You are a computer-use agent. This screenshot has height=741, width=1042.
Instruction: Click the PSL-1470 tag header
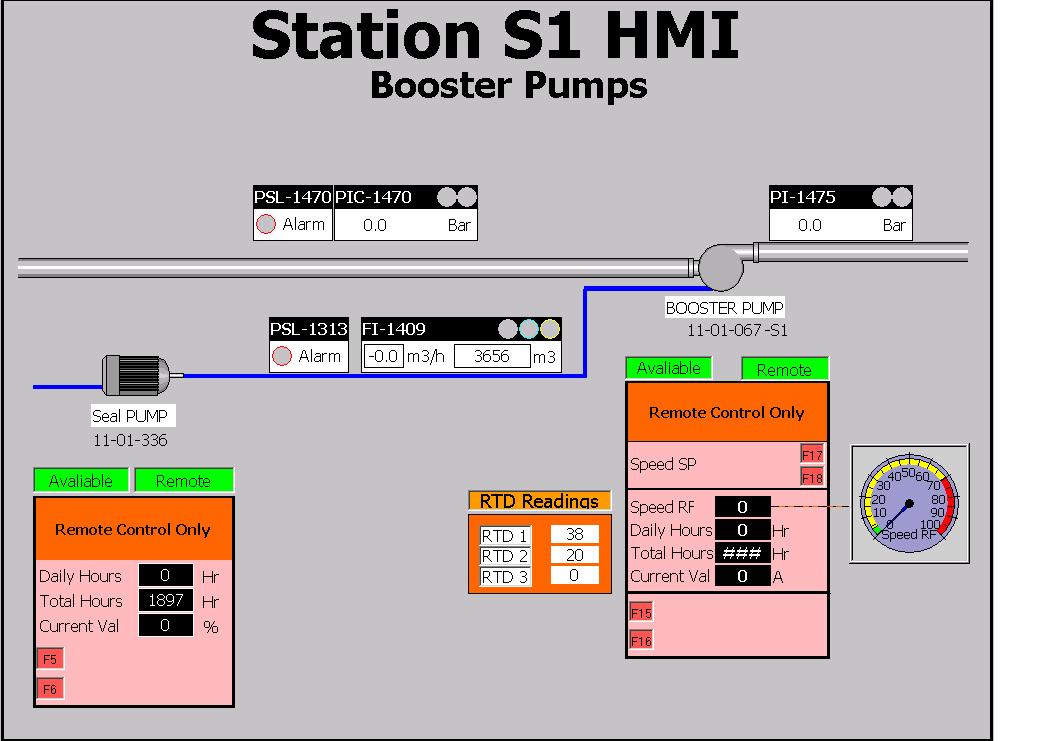[292, 197]
